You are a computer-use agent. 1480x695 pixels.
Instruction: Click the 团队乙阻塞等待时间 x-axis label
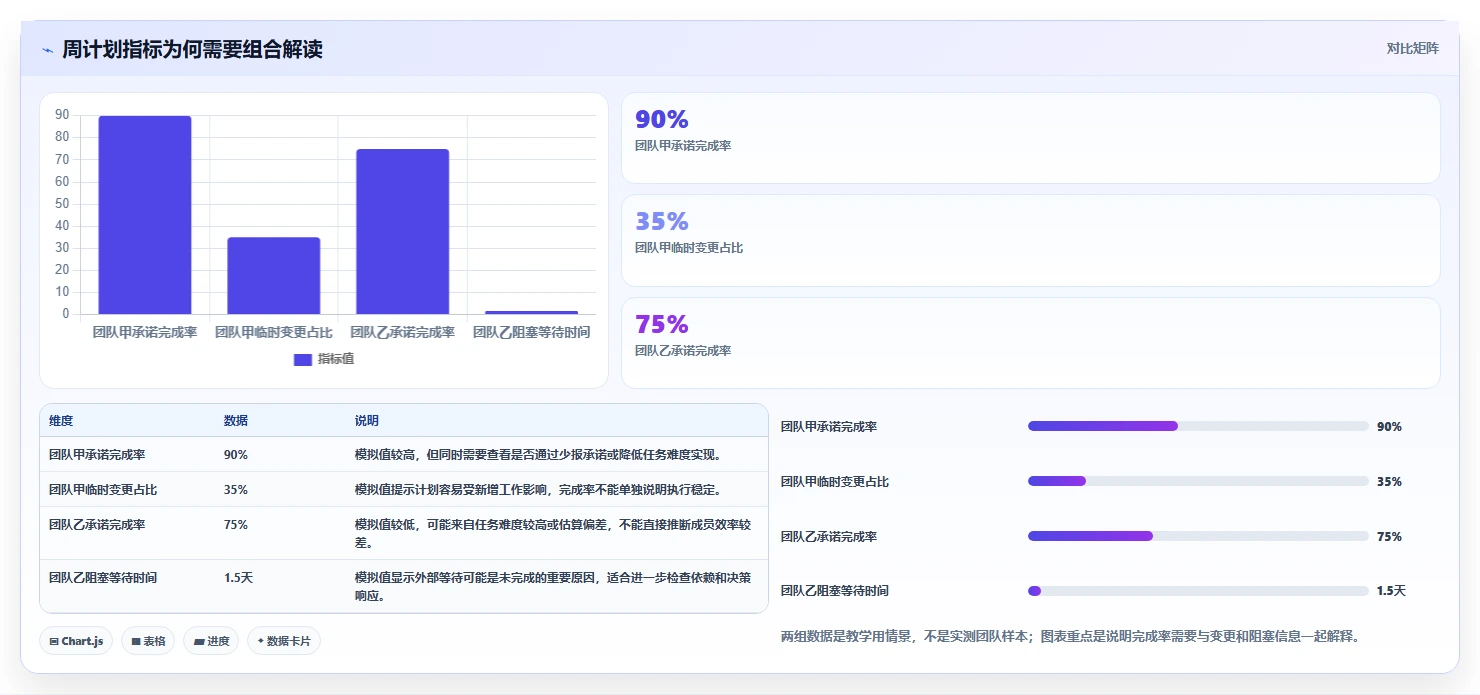click(531, 332)
